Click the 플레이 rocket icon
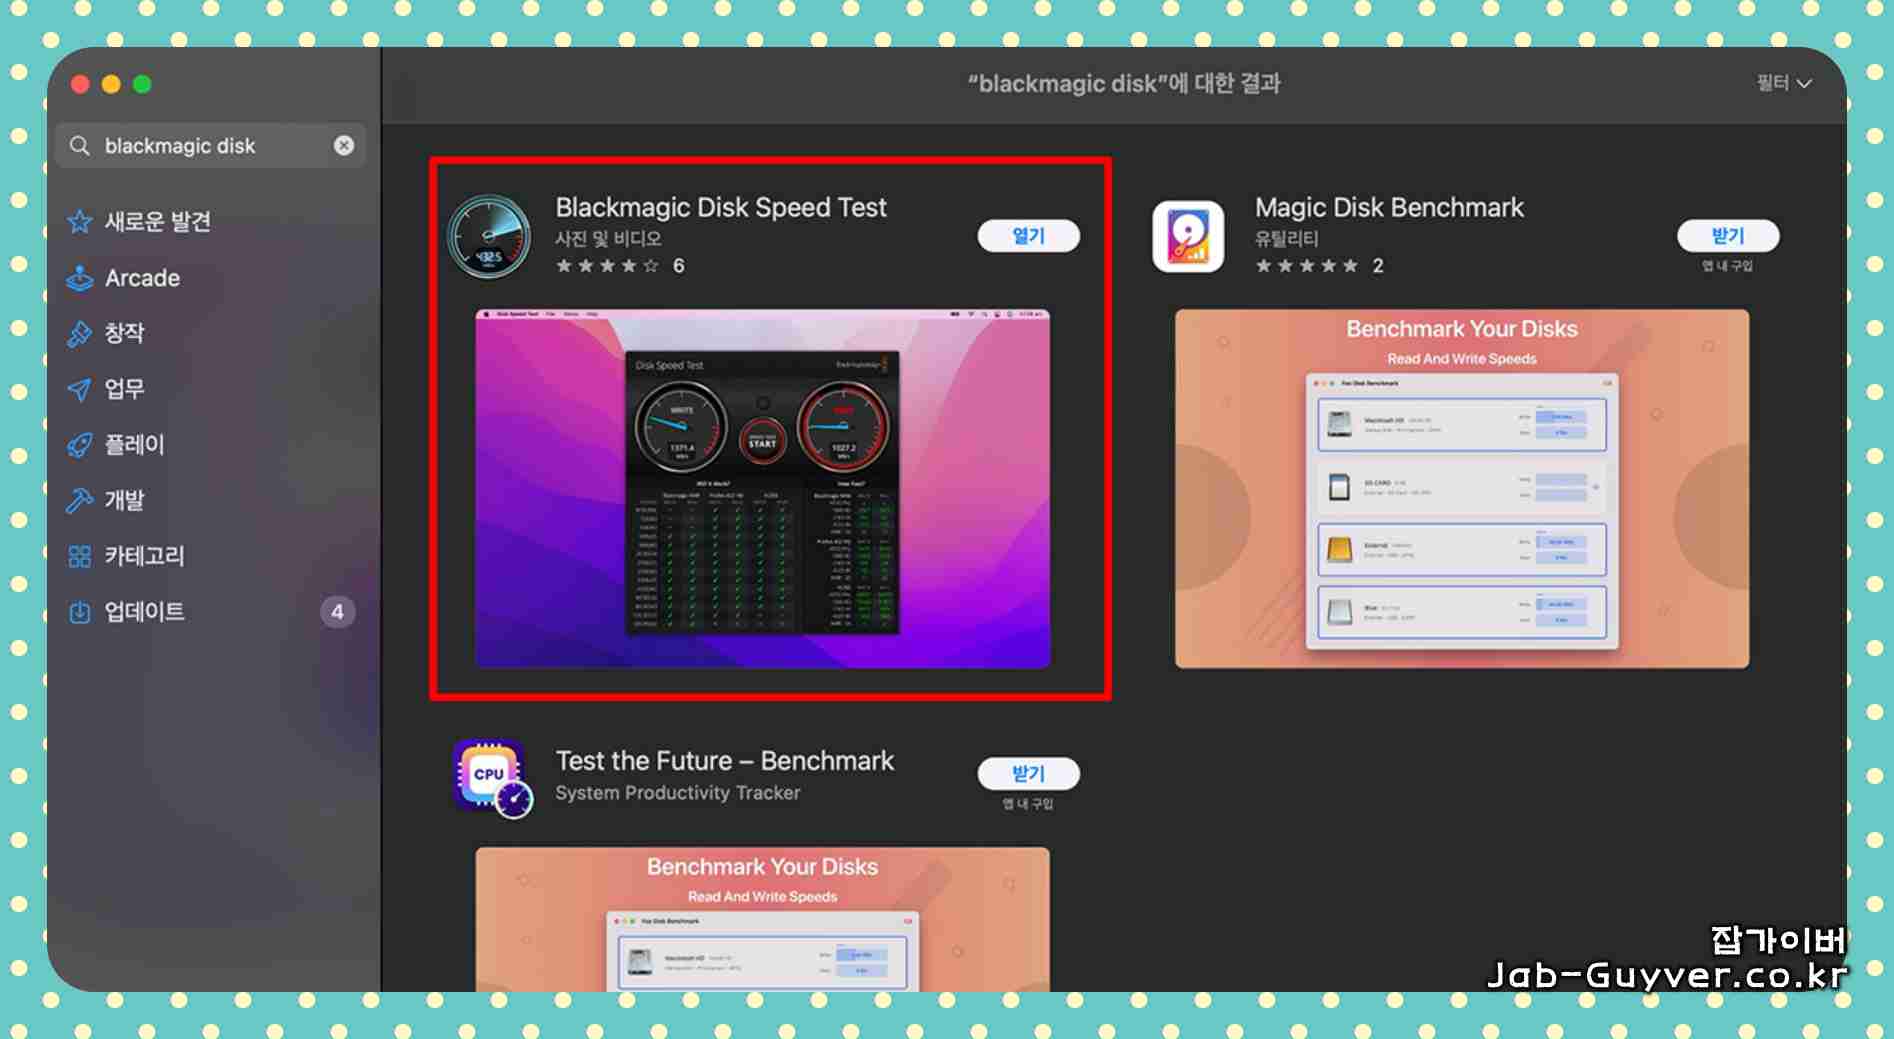The height and width of the screenshot is (1039, 1894). tap(80, 445)
